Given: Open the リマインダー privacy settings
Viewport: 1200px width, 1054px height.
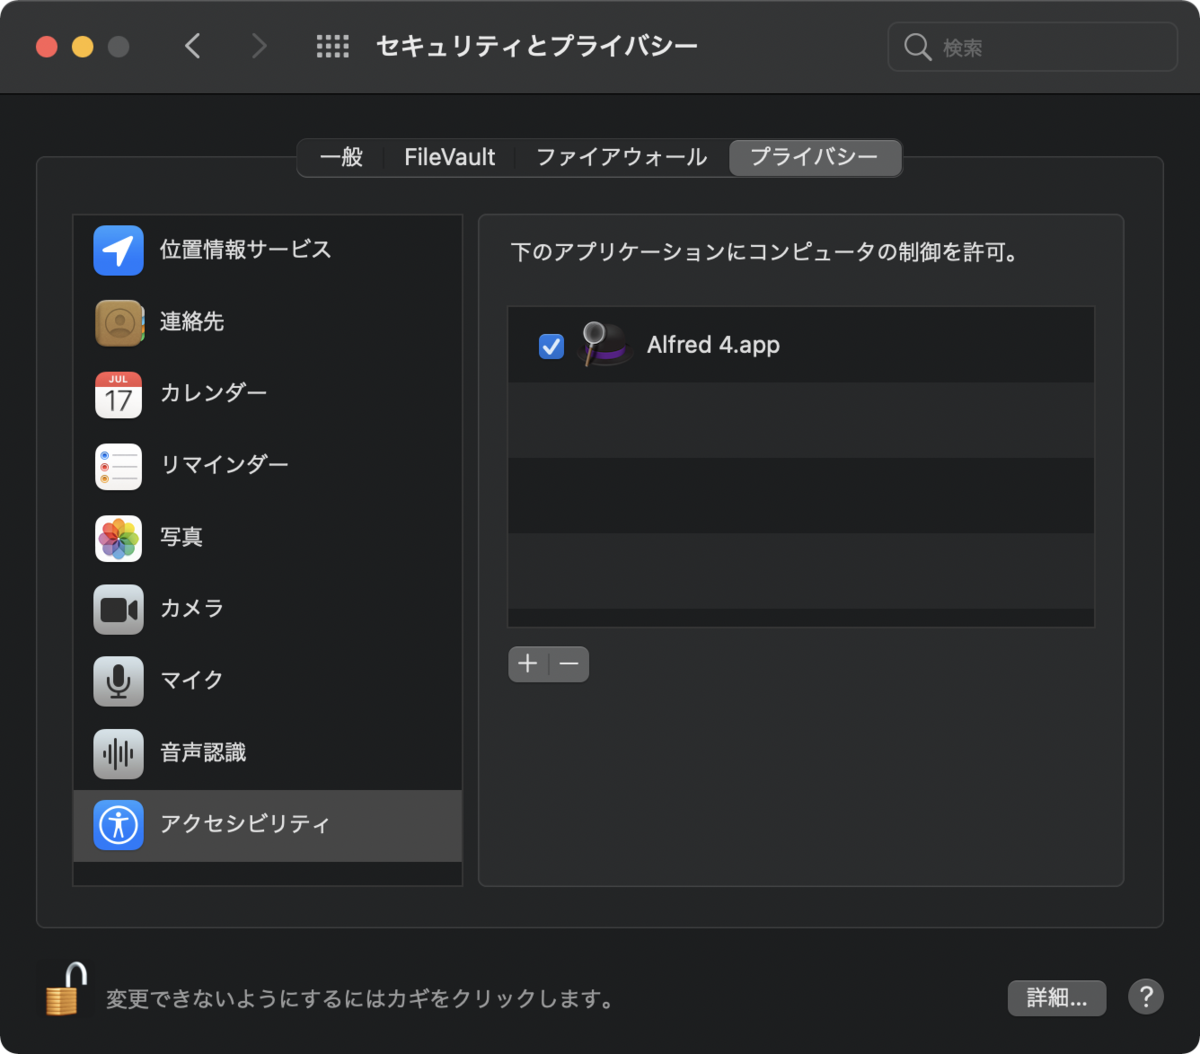Looking at the screenshot, I should point(118,466).
